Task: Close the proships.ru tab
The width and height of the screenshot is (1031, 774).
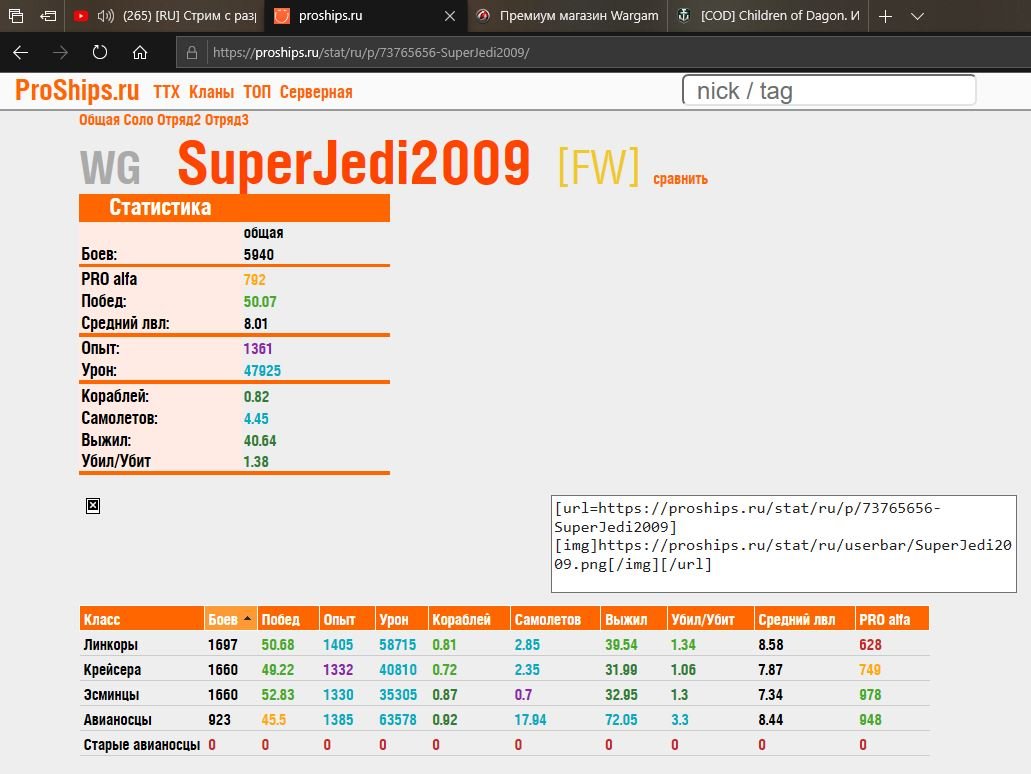Action: (450, 16)
